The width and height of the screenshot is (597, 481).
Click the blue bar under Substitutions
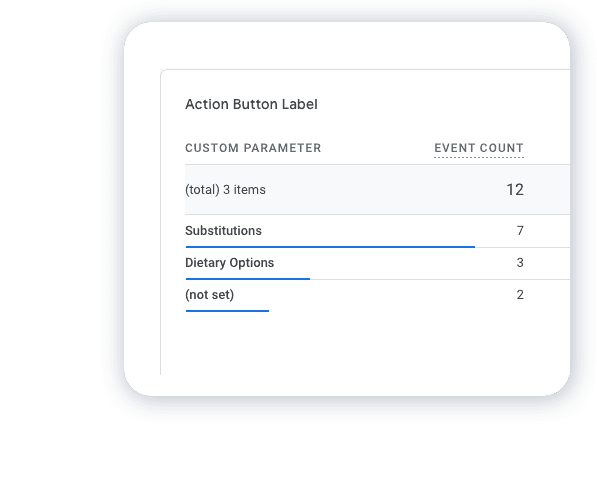pos(330,247)
